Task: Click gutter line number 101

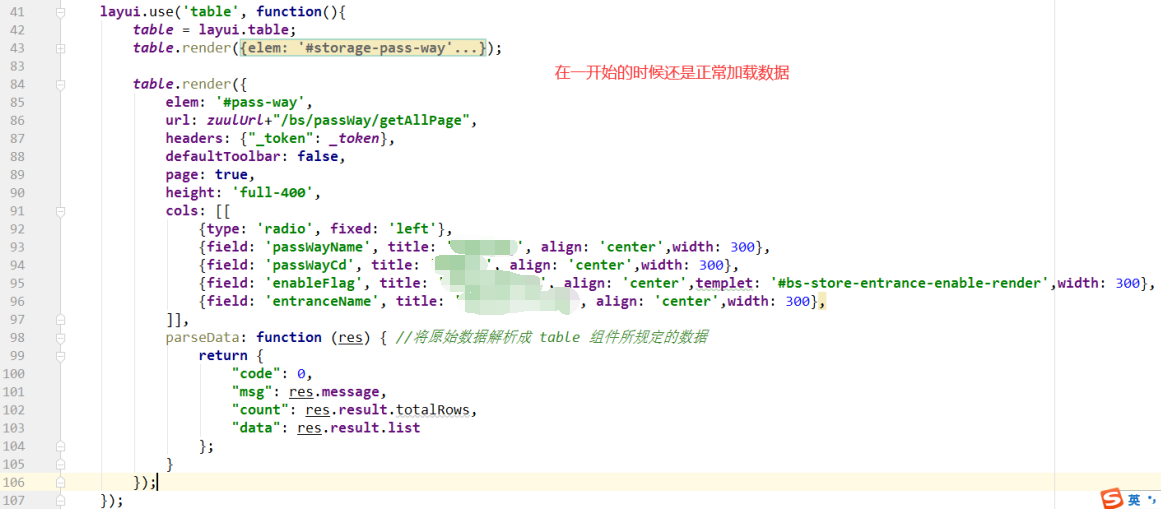Action: [13, 391]
